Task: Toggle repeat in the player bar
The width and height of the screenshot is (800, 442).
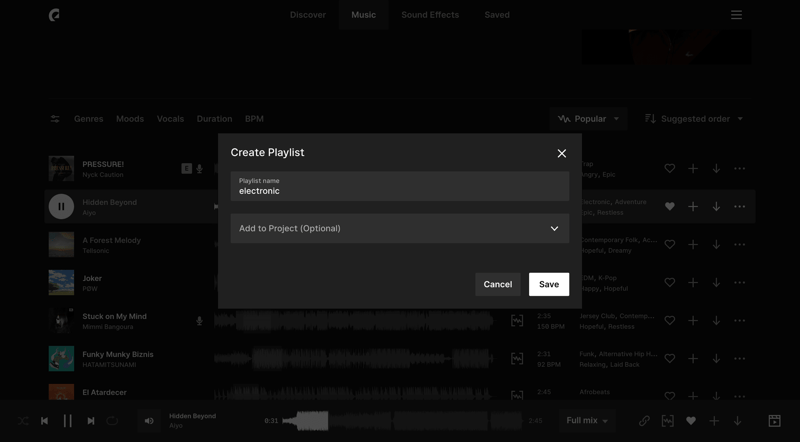Action: [112, 421]
